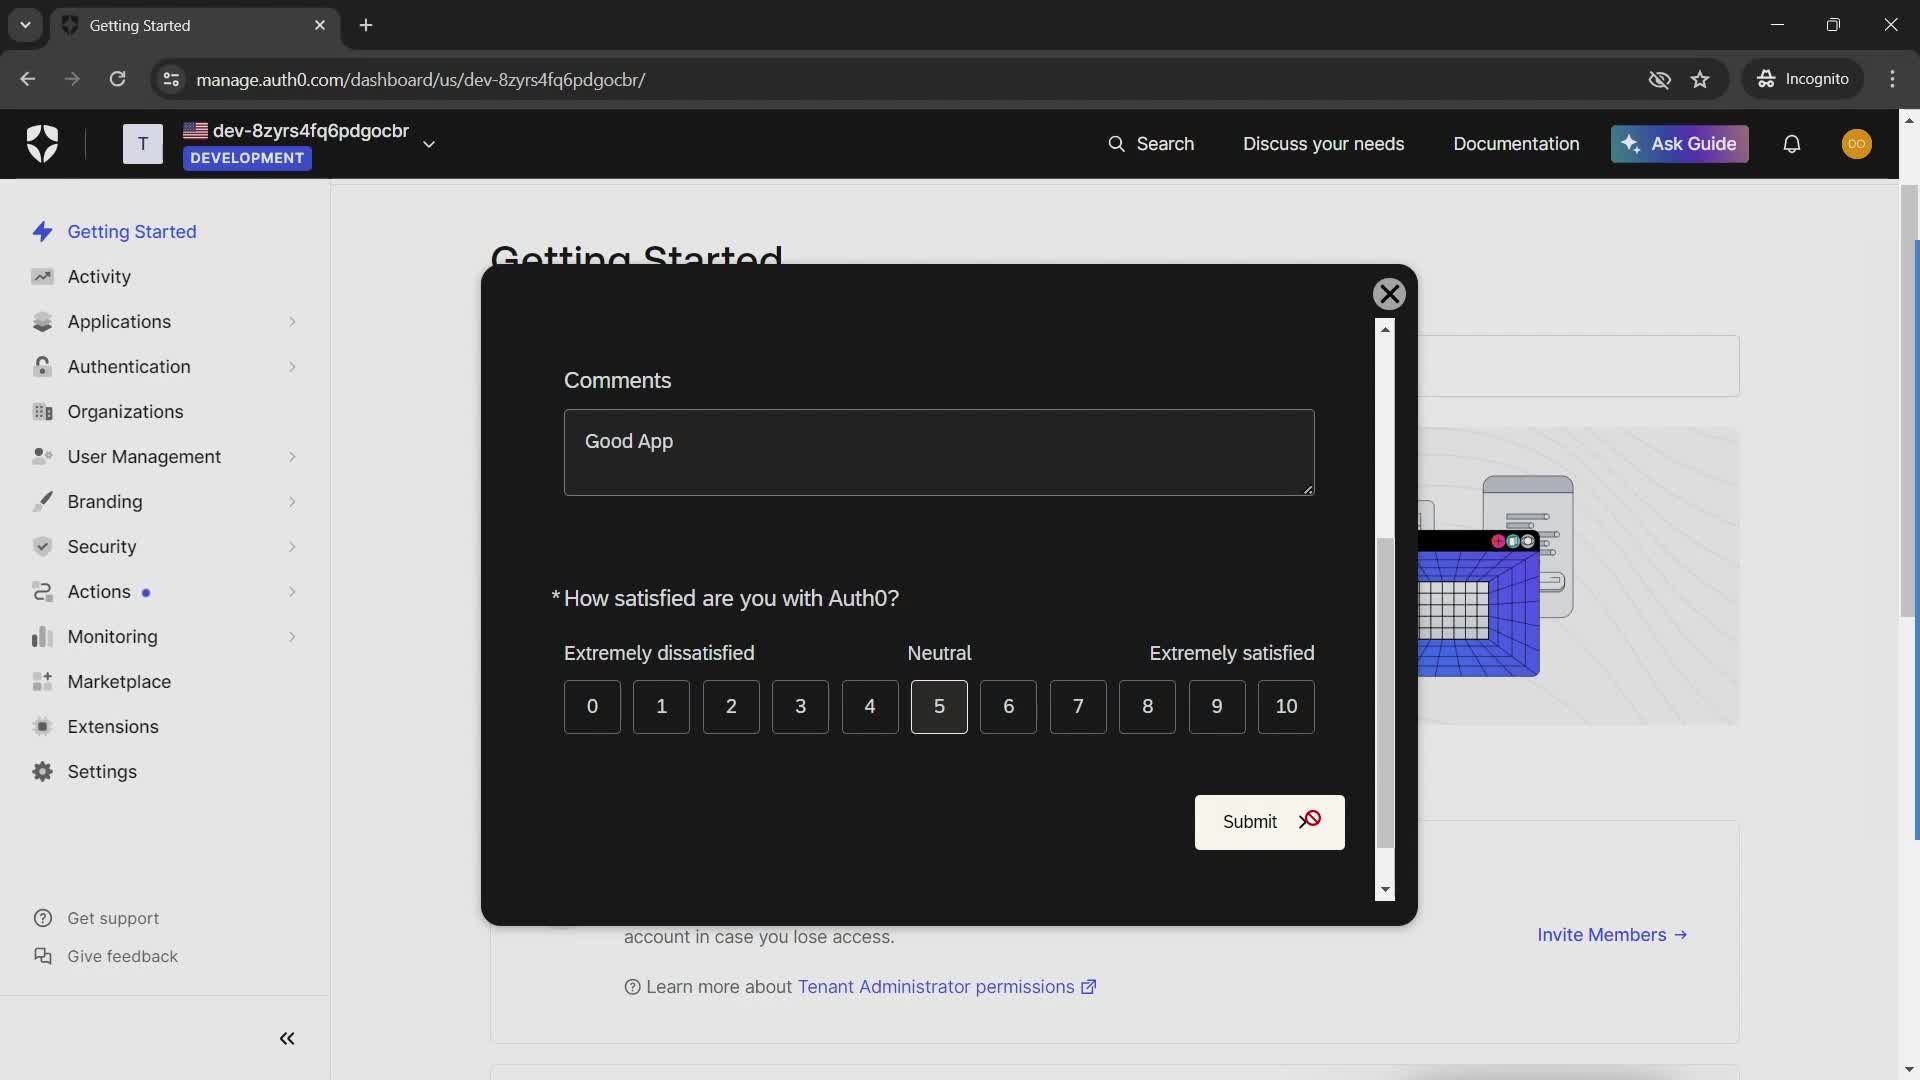1920x1080 pixels.
Task: Click the Extensions icon in sidebar
Action: (x=42, y=727)
